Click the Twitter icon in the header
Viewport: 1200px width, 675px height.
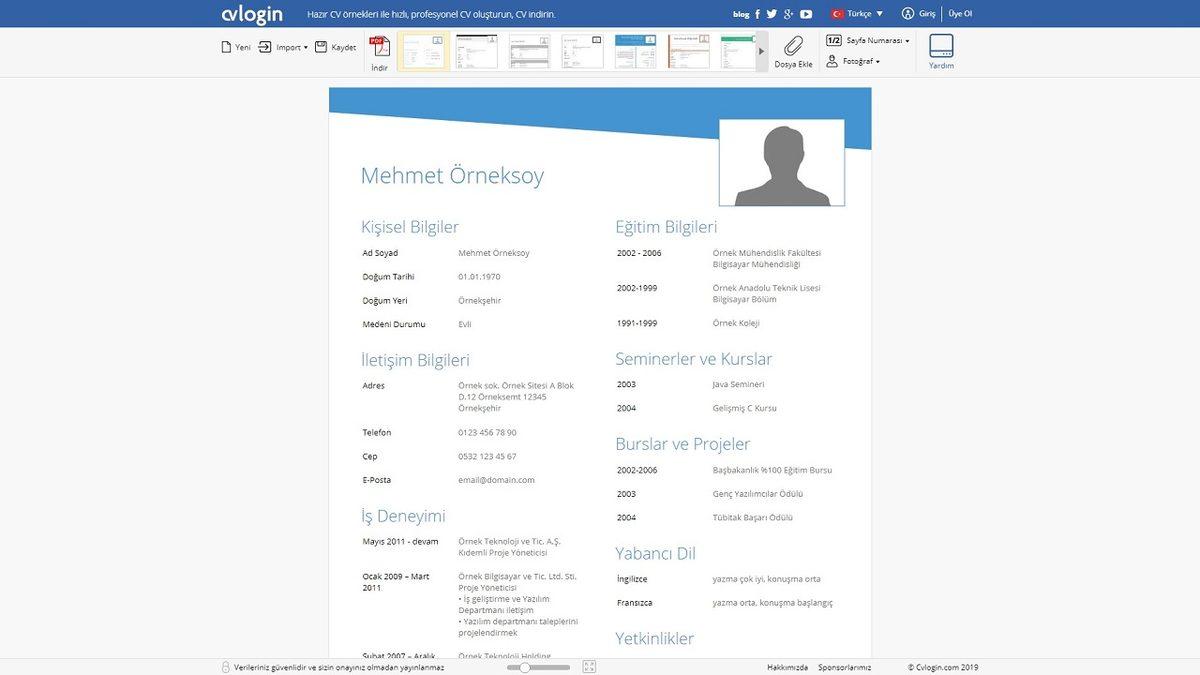pyautogui.click(x=771, y=14)
